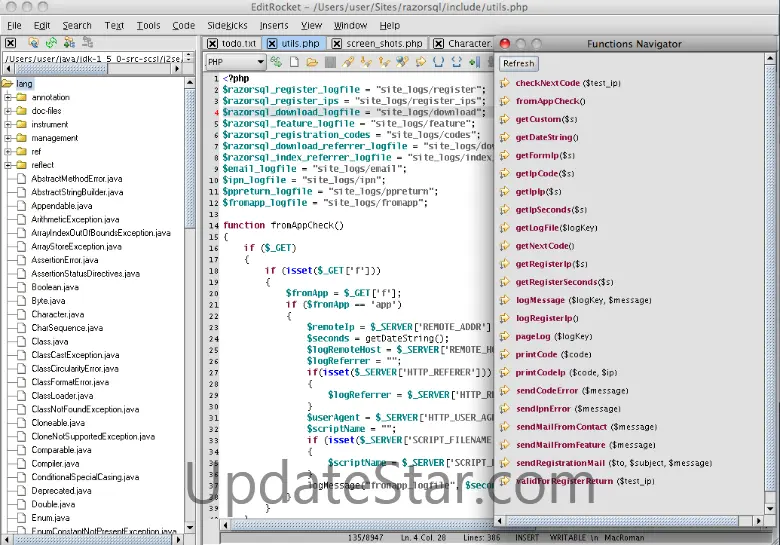Click the browse folder icon in file panel
Image resolution: width=780 pixels, height=545 pixels.
(x=33, y=43)
